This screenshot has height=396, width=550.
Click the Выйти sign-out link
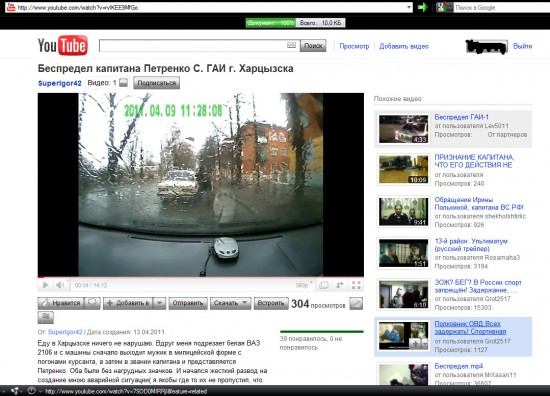pos(522,46)
